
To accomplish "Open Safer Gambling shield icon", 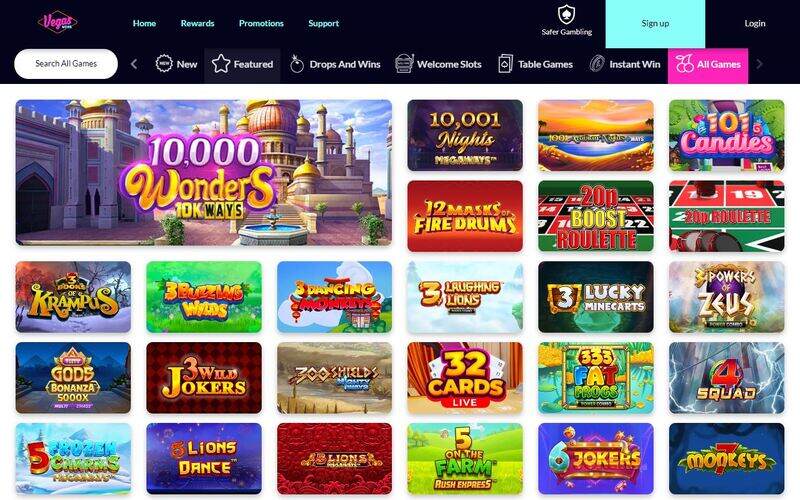I will (x=566, y=15).
